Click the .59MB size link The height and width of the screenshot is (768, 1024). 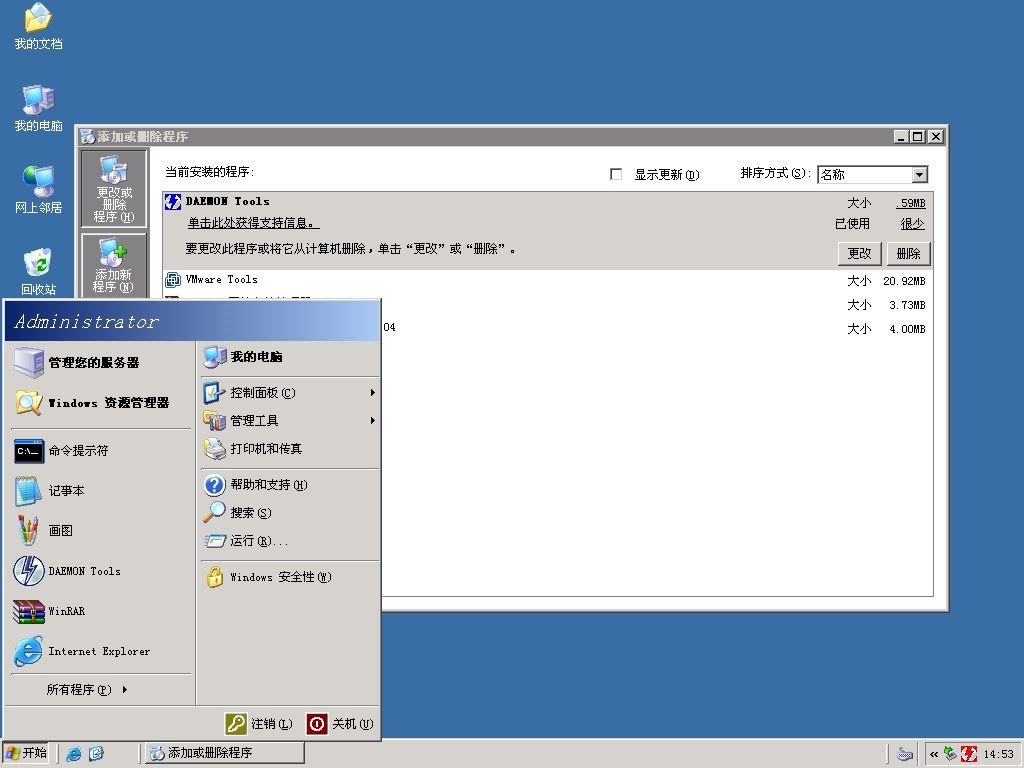pyautogui.click(x=911, y=203)
